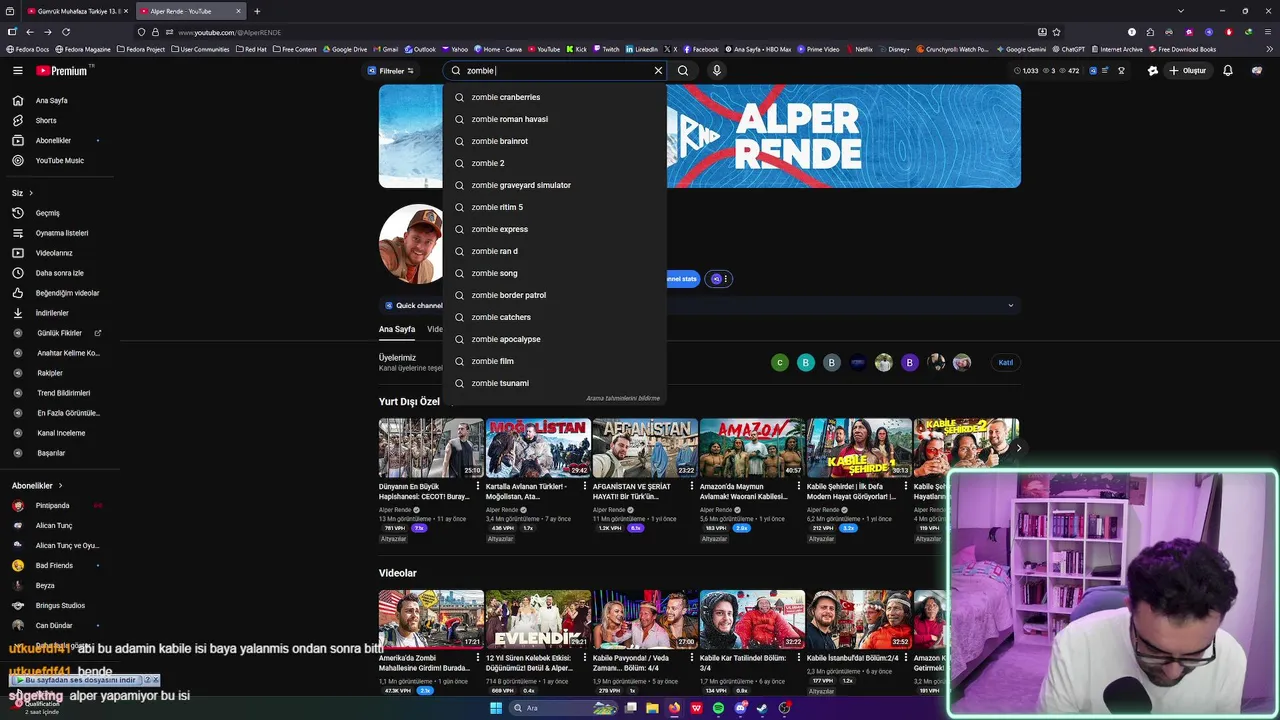This screenshot has height=720, width=1280.
Task: Expand the Siz section chevron
Action: tap(31, 193)
